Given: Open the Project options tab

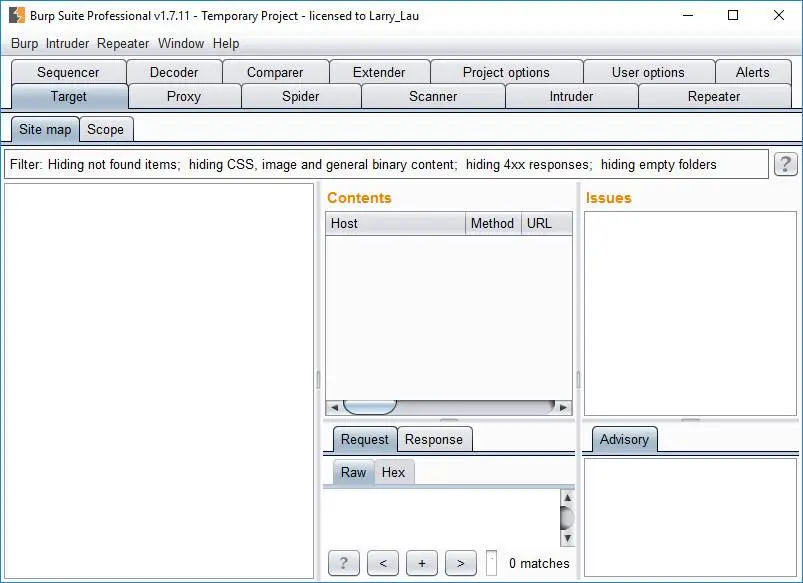Looking at the screenshot, I should click(506, 72).
